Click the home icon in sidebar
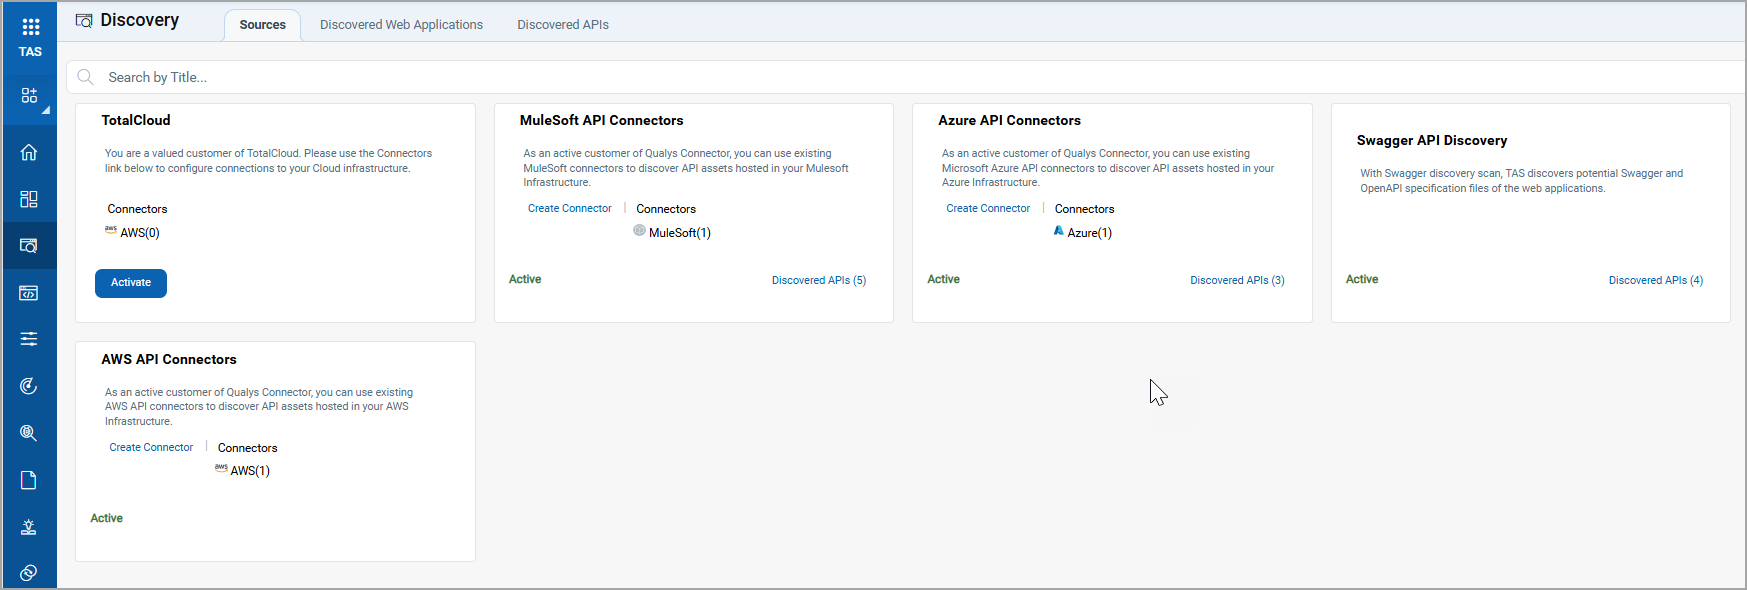Image resolution: width=1747 pixels, height=590 pixels. tap(29, 152)
